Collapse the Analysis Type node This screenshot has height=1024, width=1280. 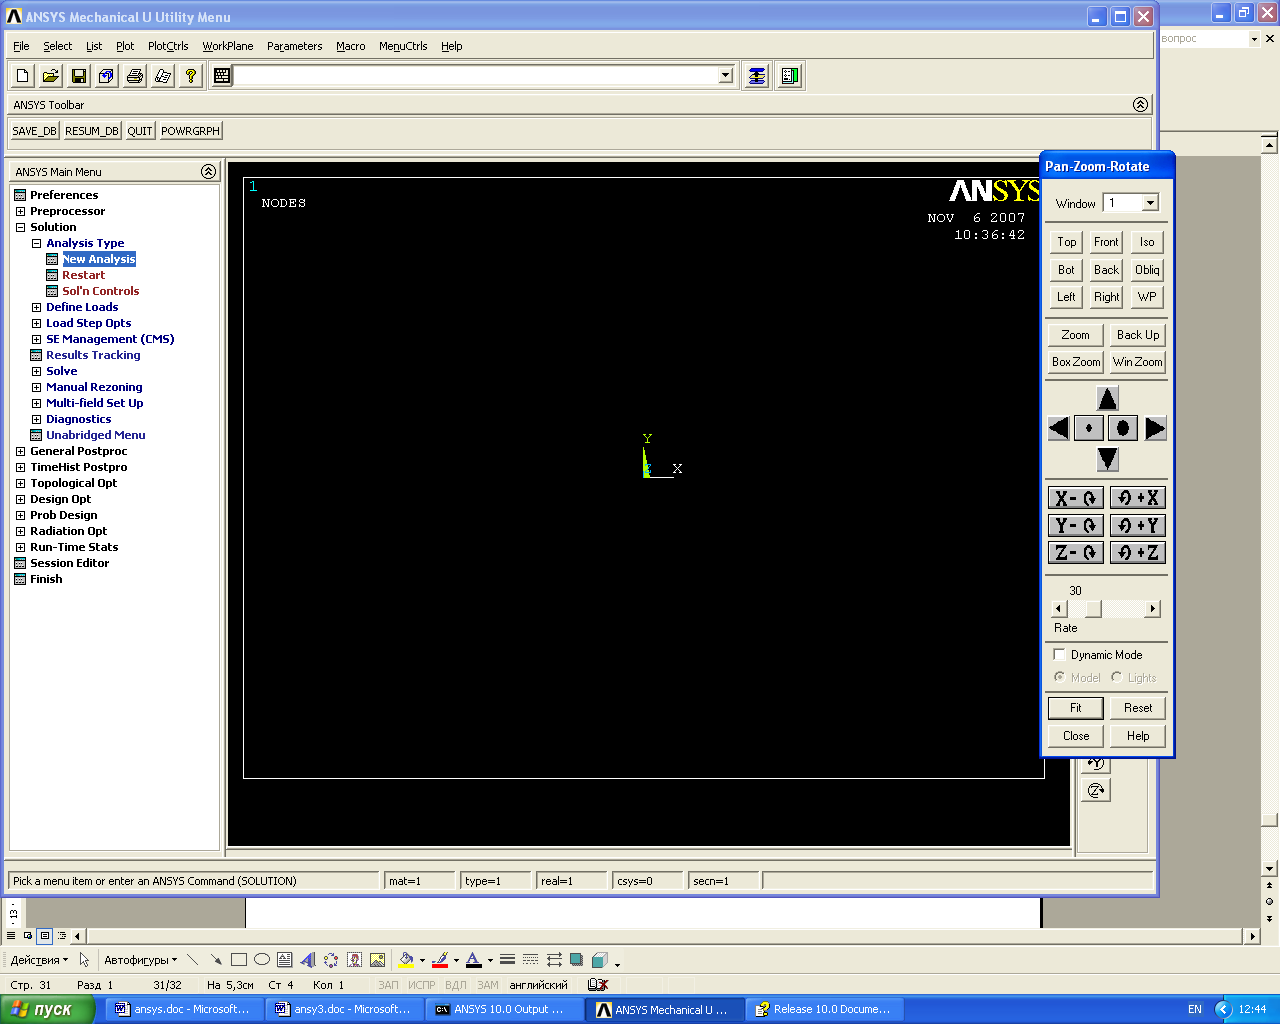pyautogui.click(x=36, y=243)
